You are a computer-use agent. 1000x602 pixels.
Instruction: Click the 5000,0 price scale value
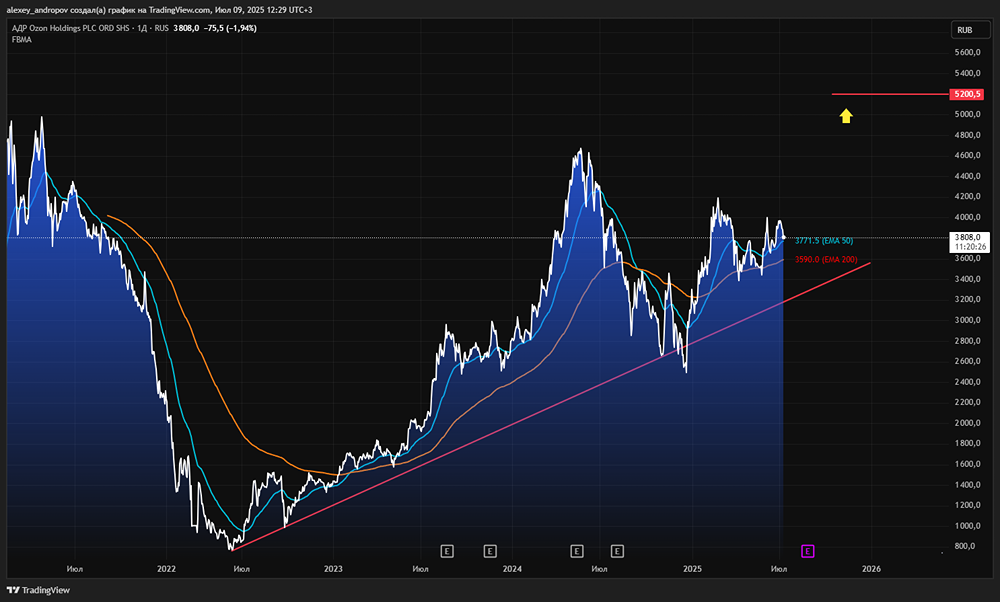[x=967, y=114]
